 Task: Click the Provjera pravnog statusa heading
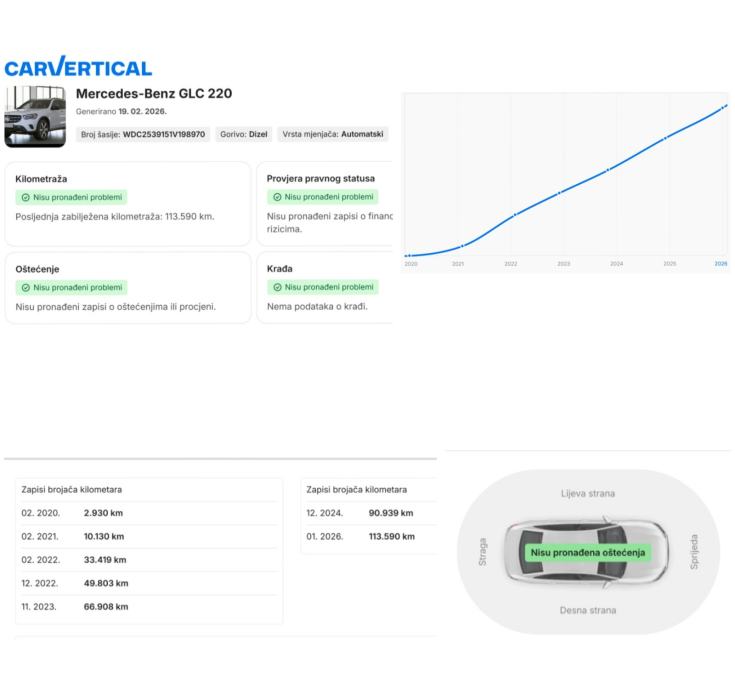[321, 178]
